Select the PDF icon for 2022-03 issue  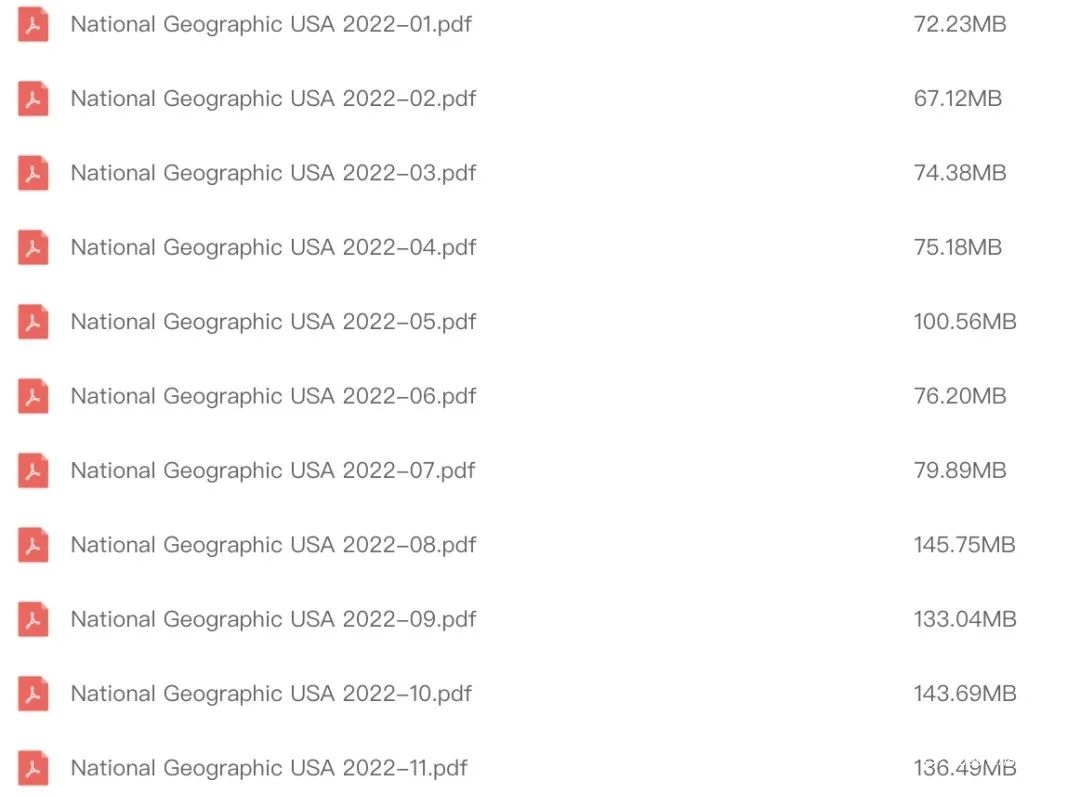click(x=34, y=173)
